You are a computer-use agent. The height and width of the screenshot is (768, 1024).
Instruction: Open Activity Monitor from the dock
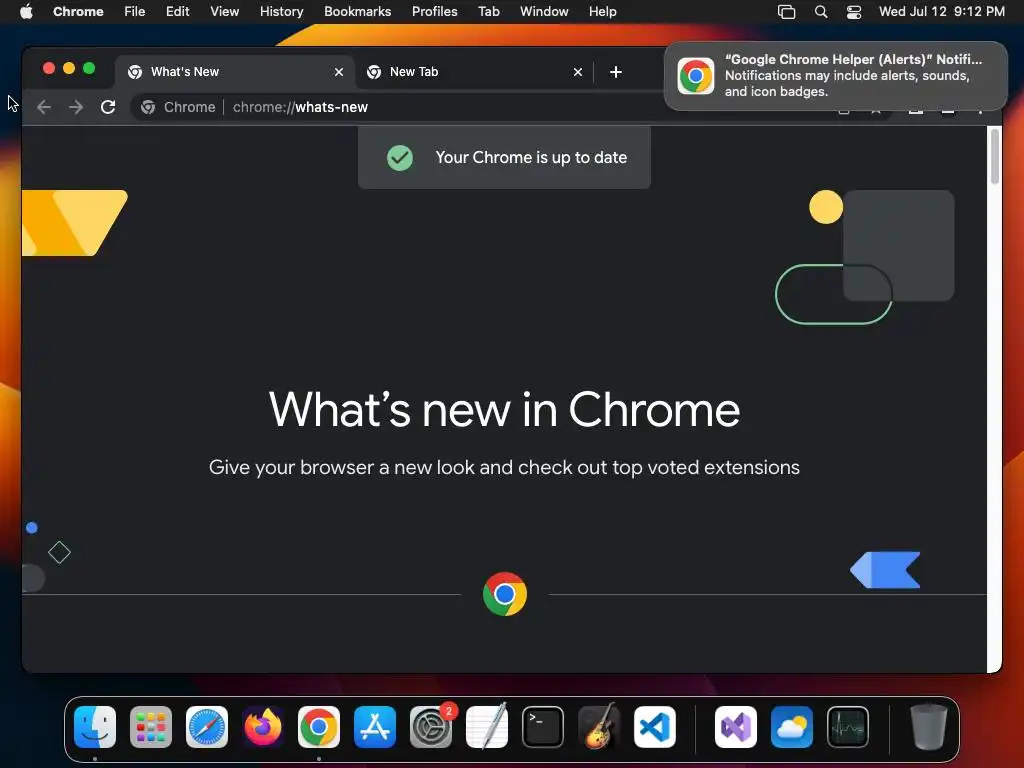pos(848,727)
